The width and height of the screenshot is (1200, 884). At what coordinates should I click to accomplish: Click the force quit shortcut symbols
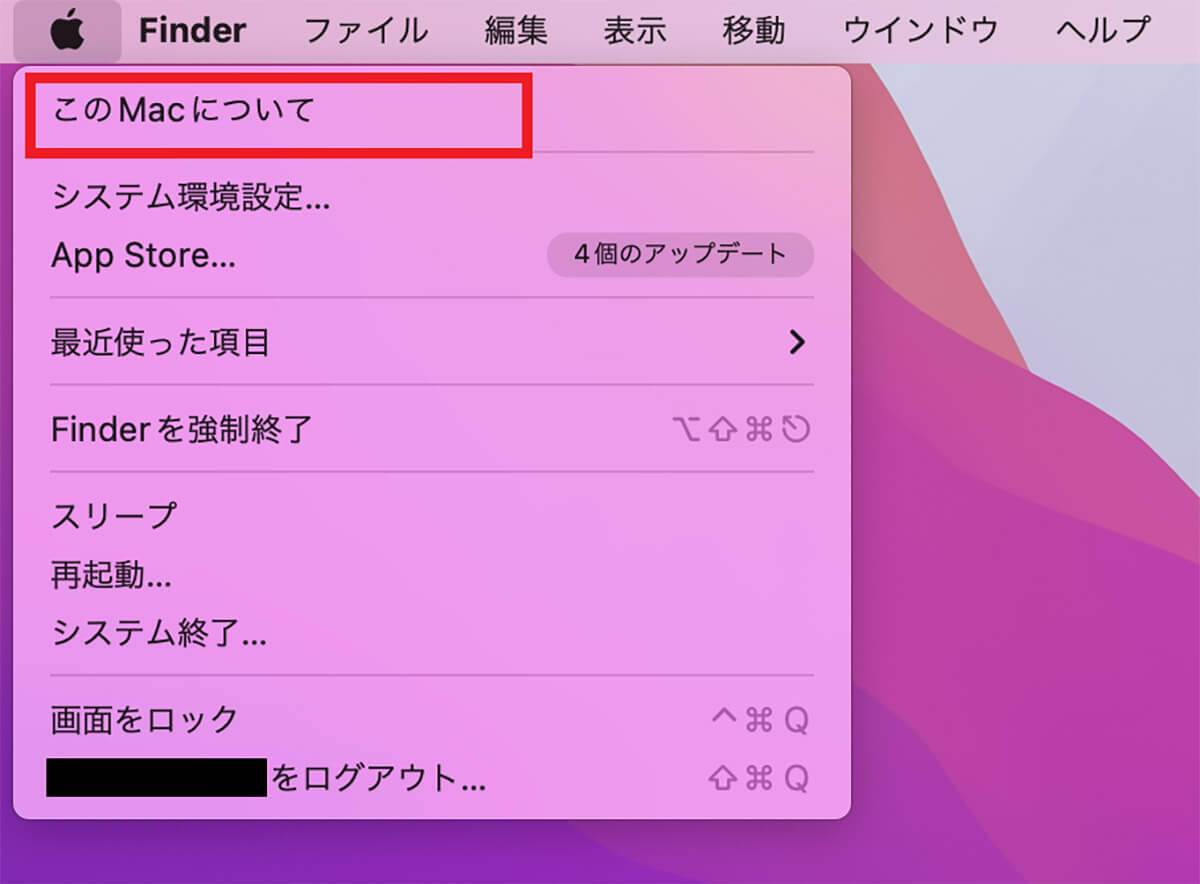point(741,430)
